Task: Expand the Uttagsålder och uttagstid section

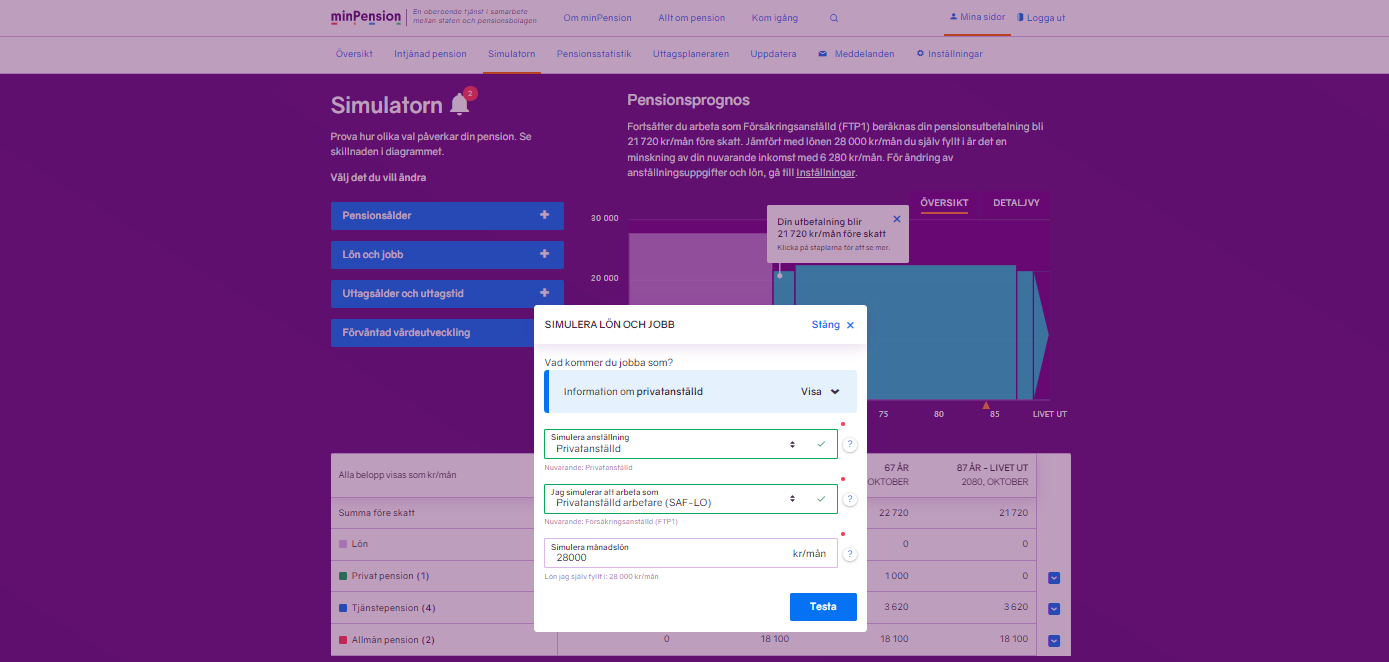Action: [x=447, y=294]
